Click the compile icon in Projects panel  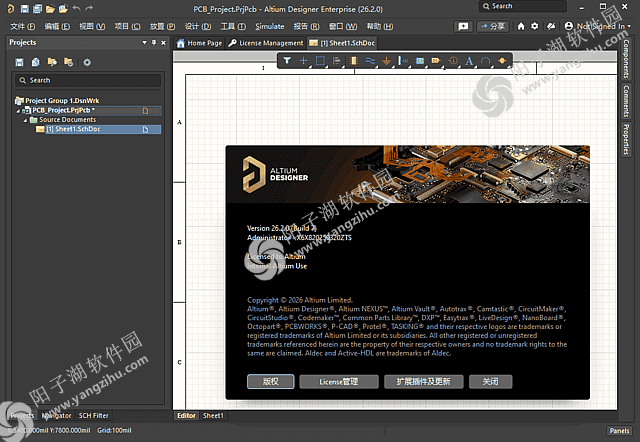pyautogui.click(x=36, y=62)
